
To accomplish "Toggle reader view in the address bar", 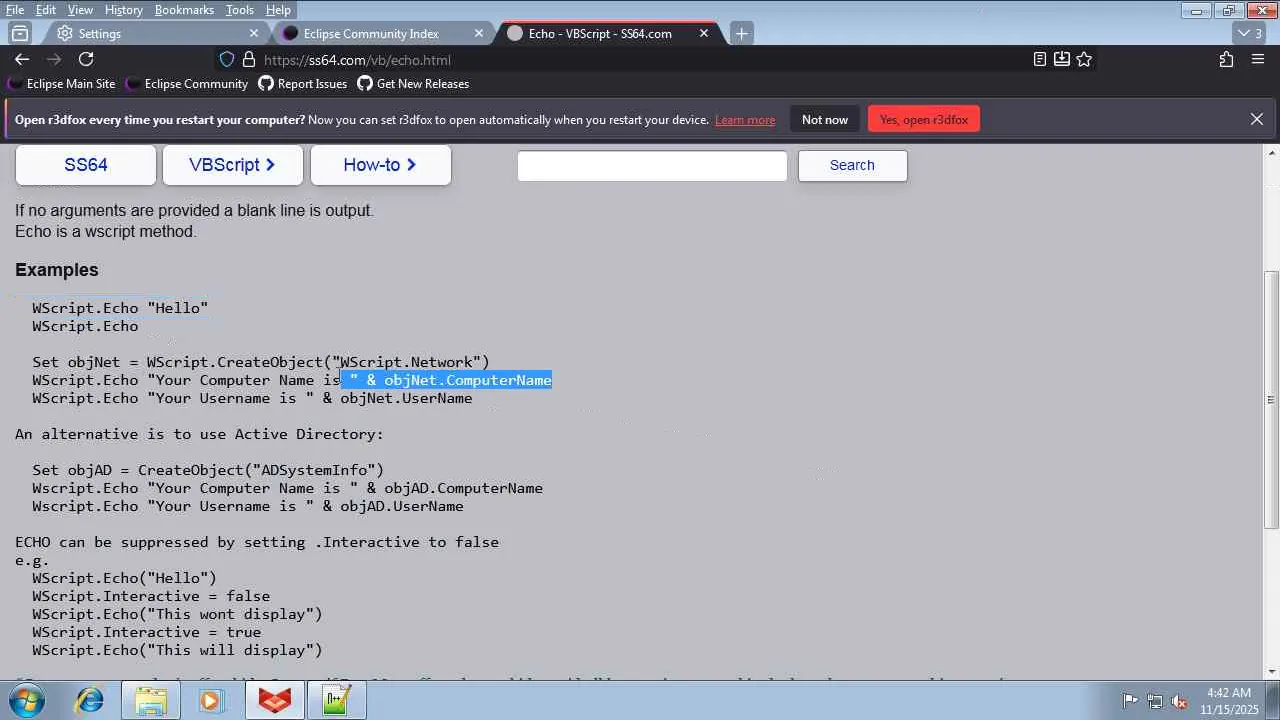I will pos(1040,59).
